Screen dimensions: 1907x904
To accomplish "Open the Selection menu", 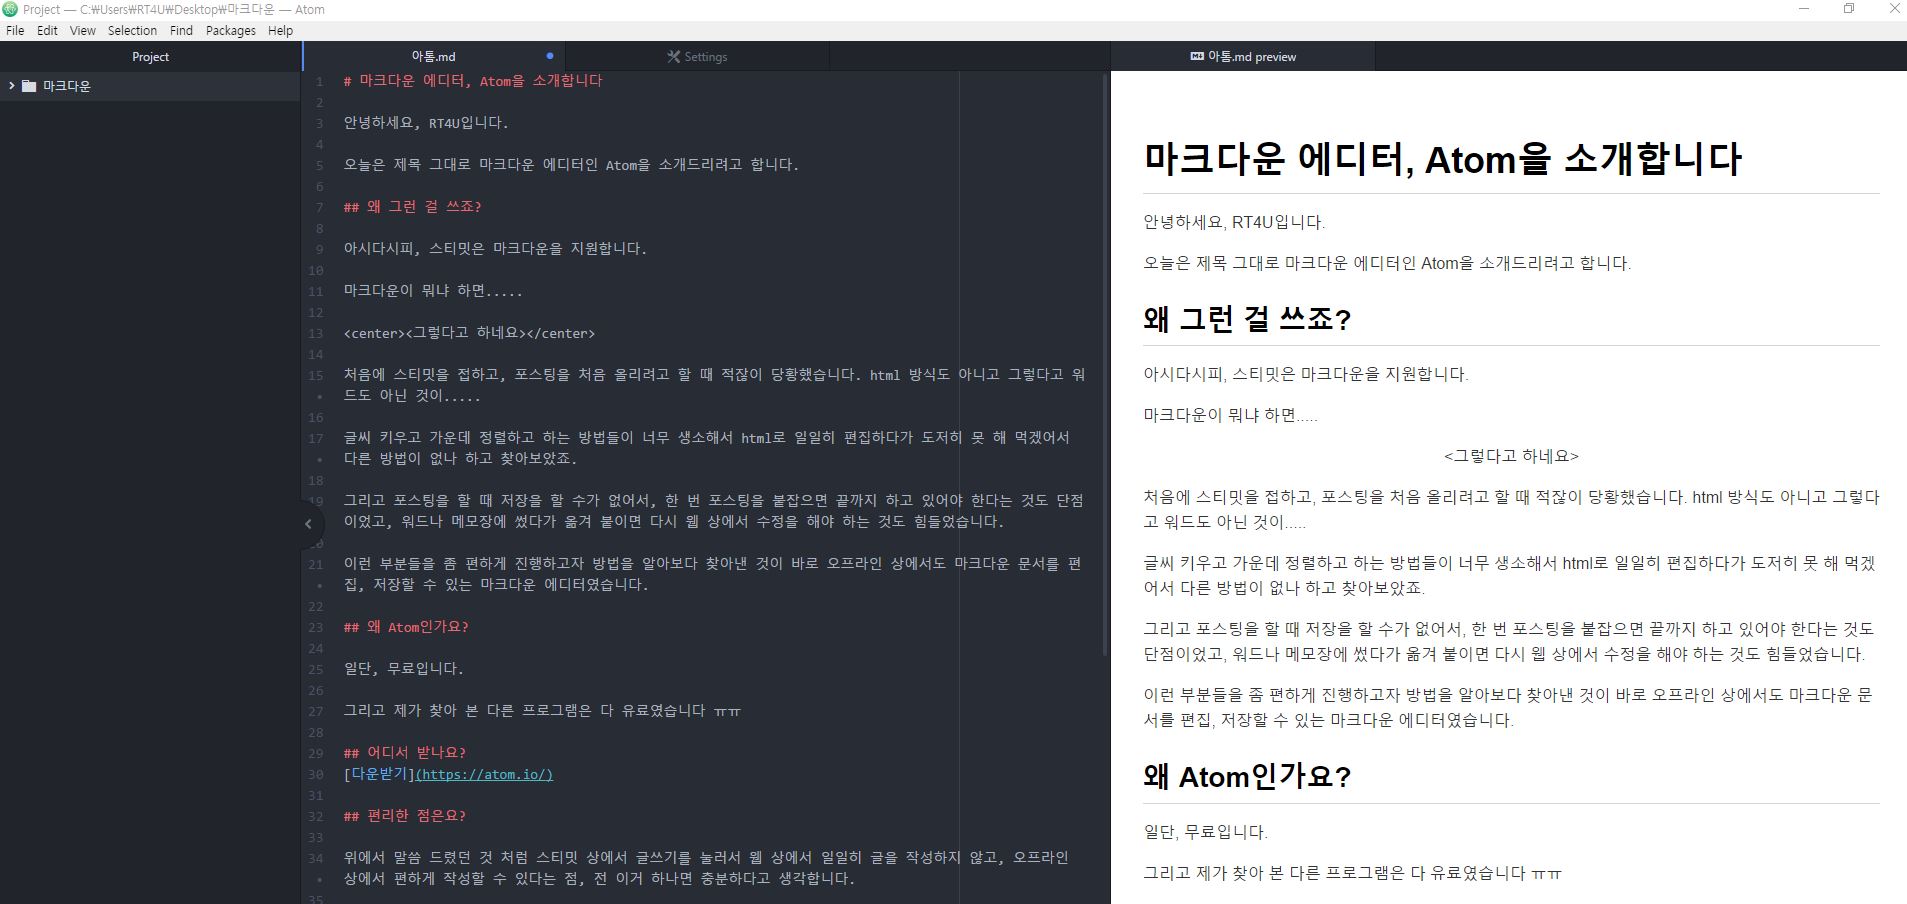I will click(x=132, y=30).
